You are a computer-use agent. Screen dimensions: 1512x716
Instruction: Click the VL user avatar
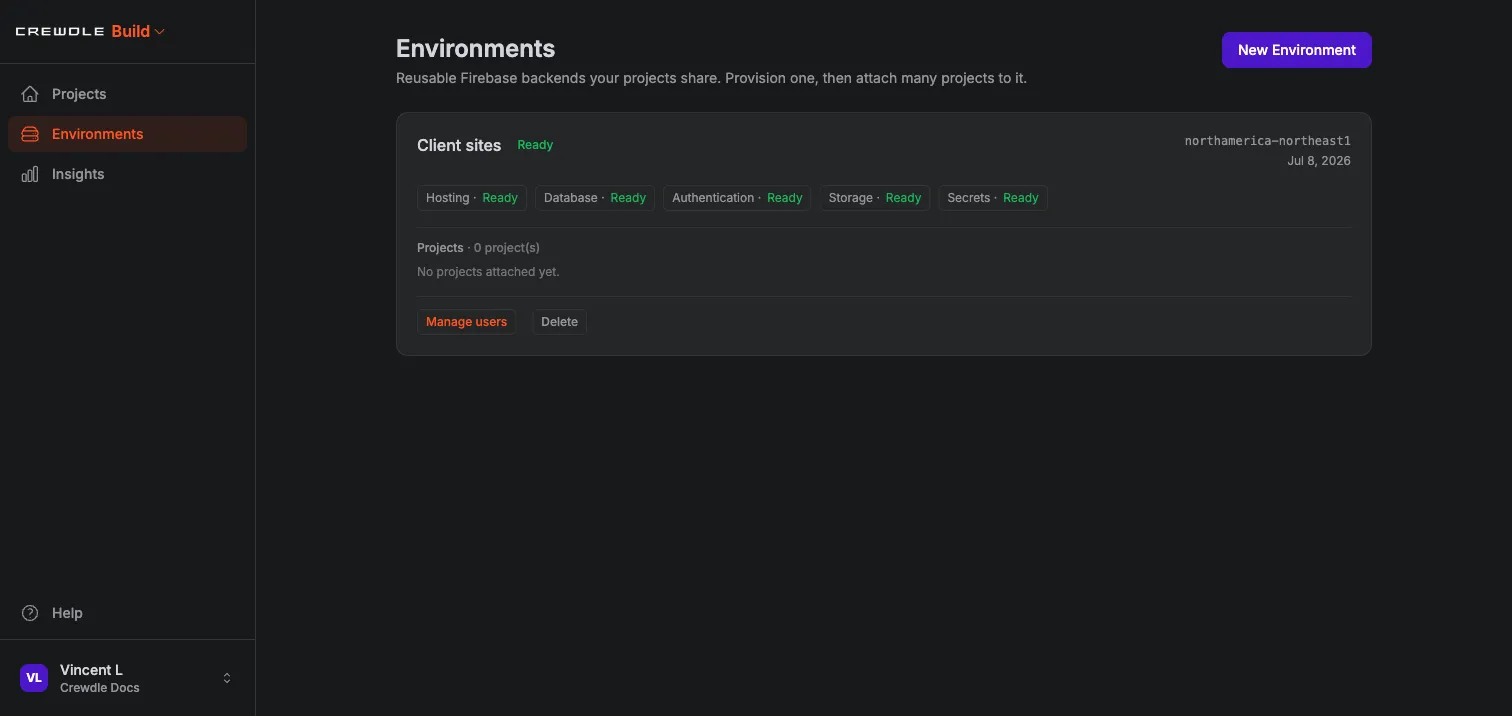click(34, 678)
